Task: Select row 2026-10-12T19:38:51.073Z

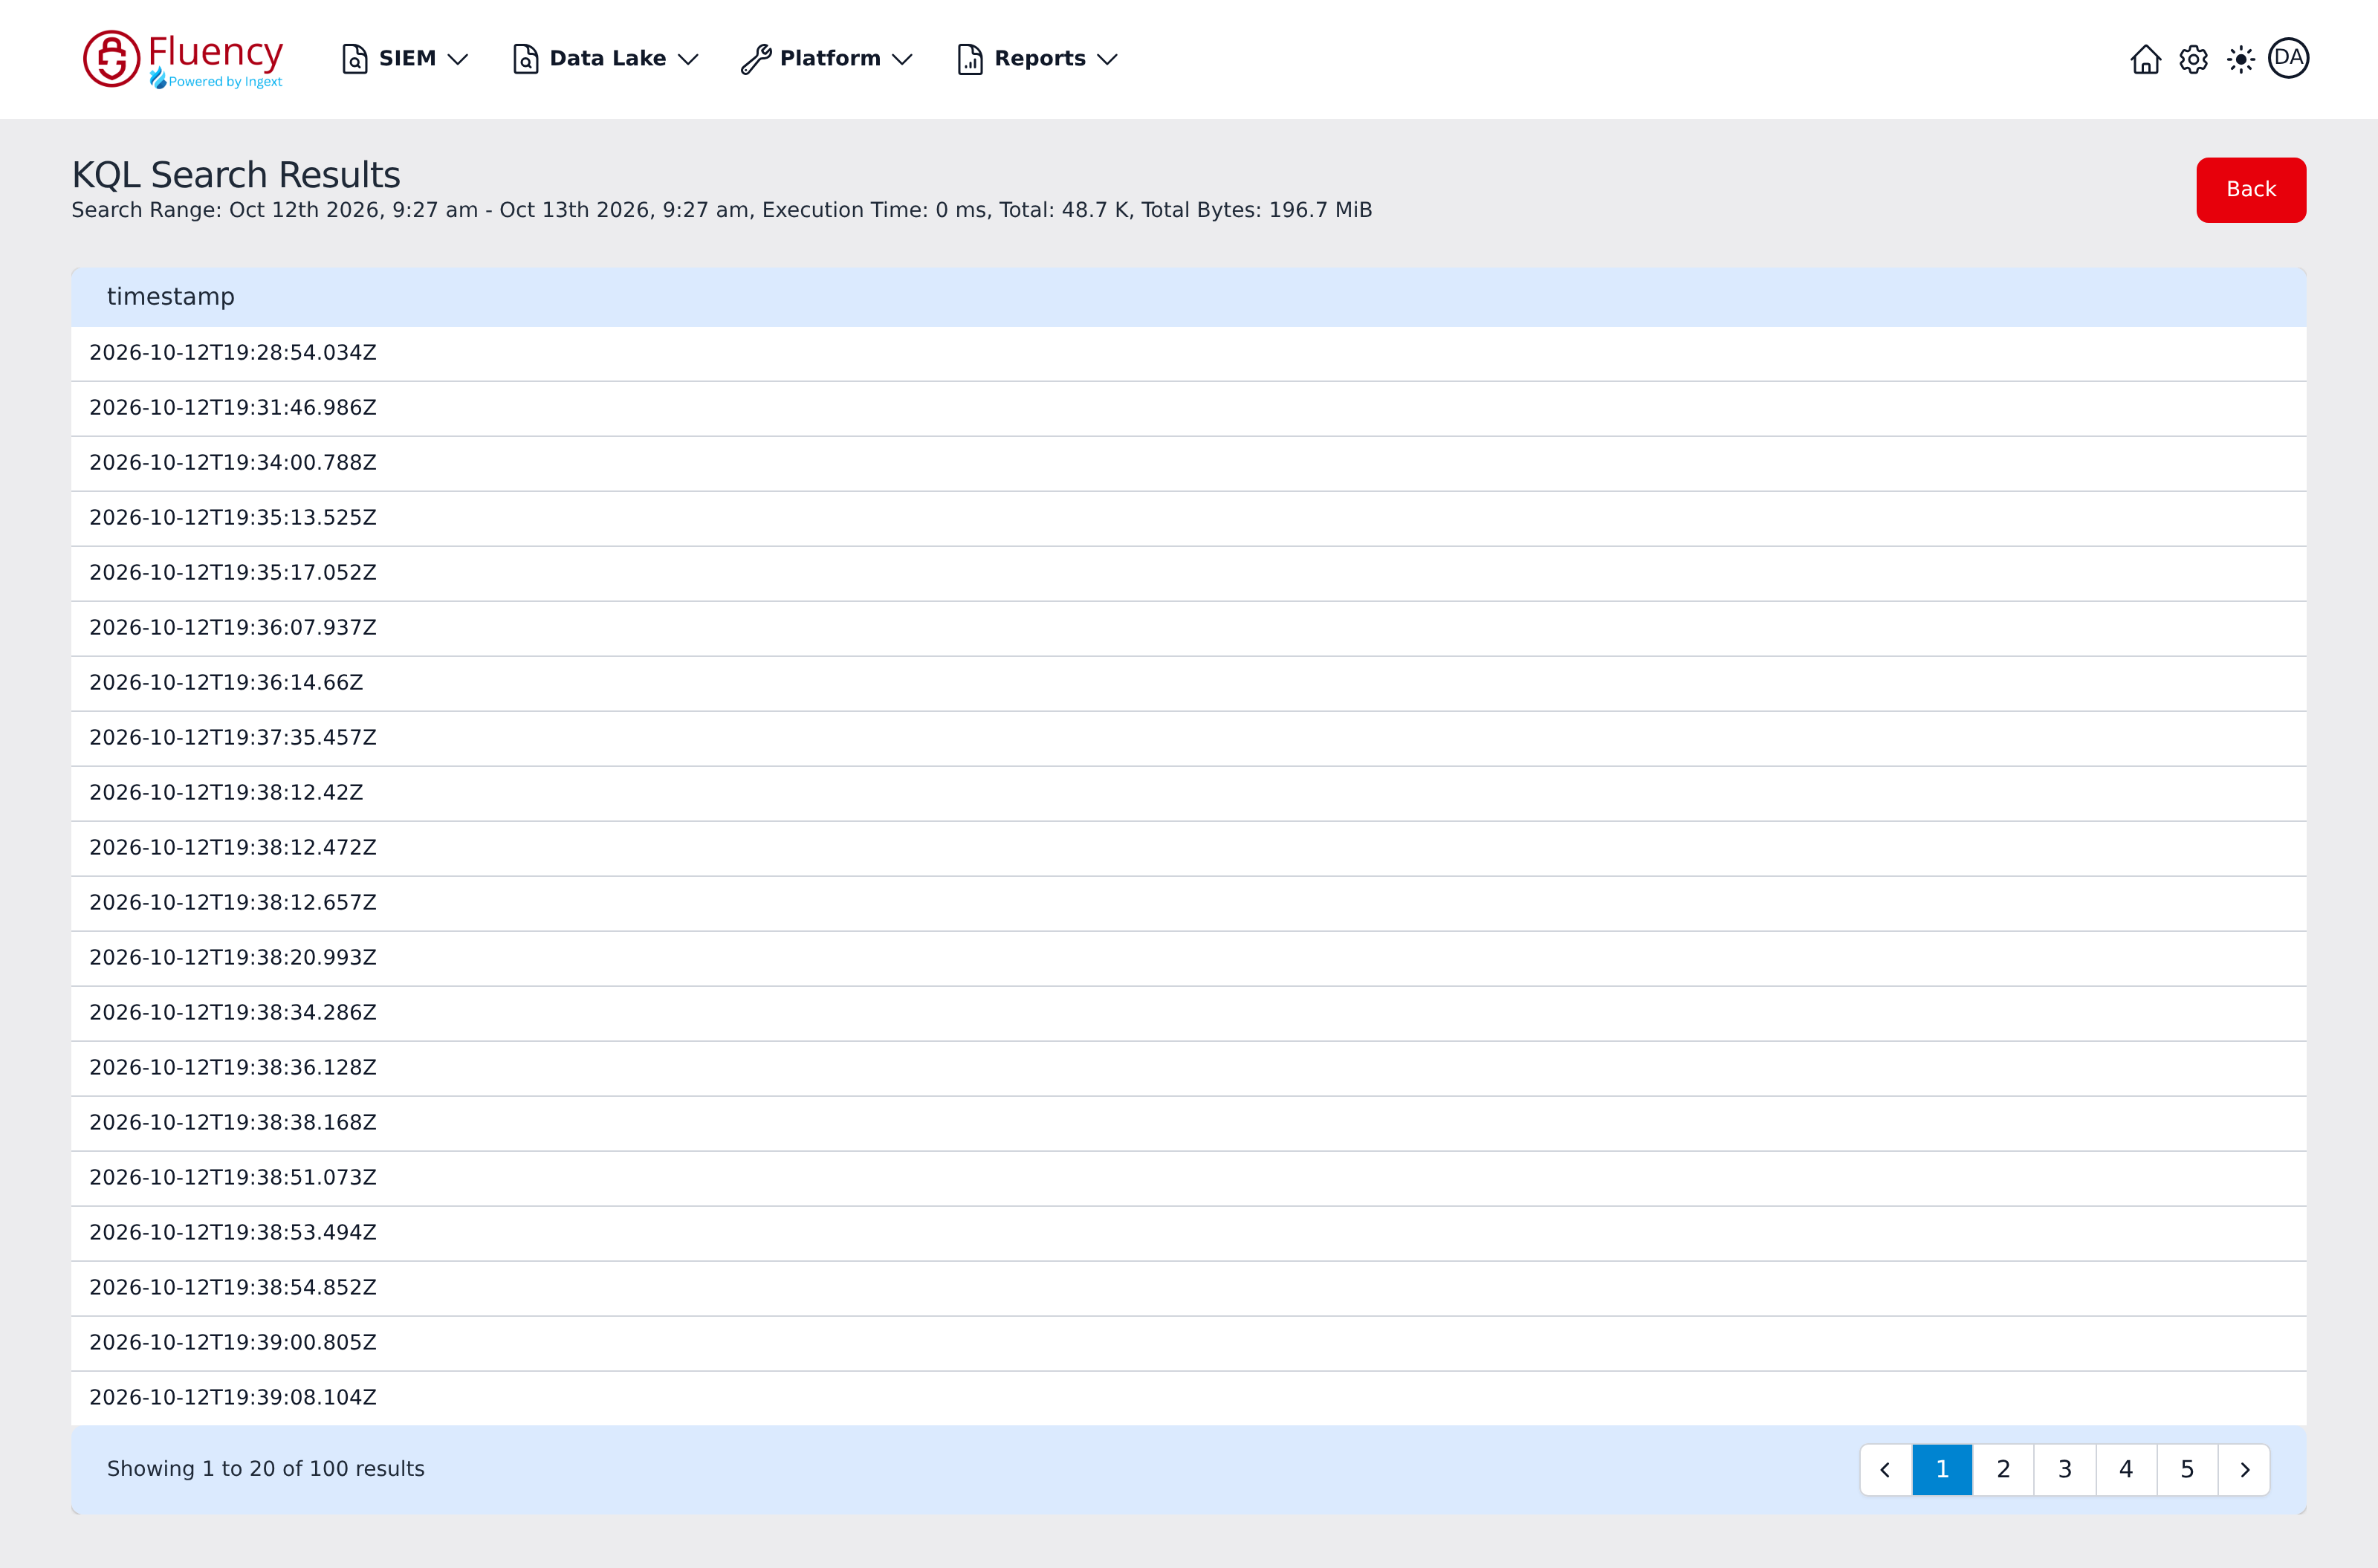Action: (1188, 1178)
